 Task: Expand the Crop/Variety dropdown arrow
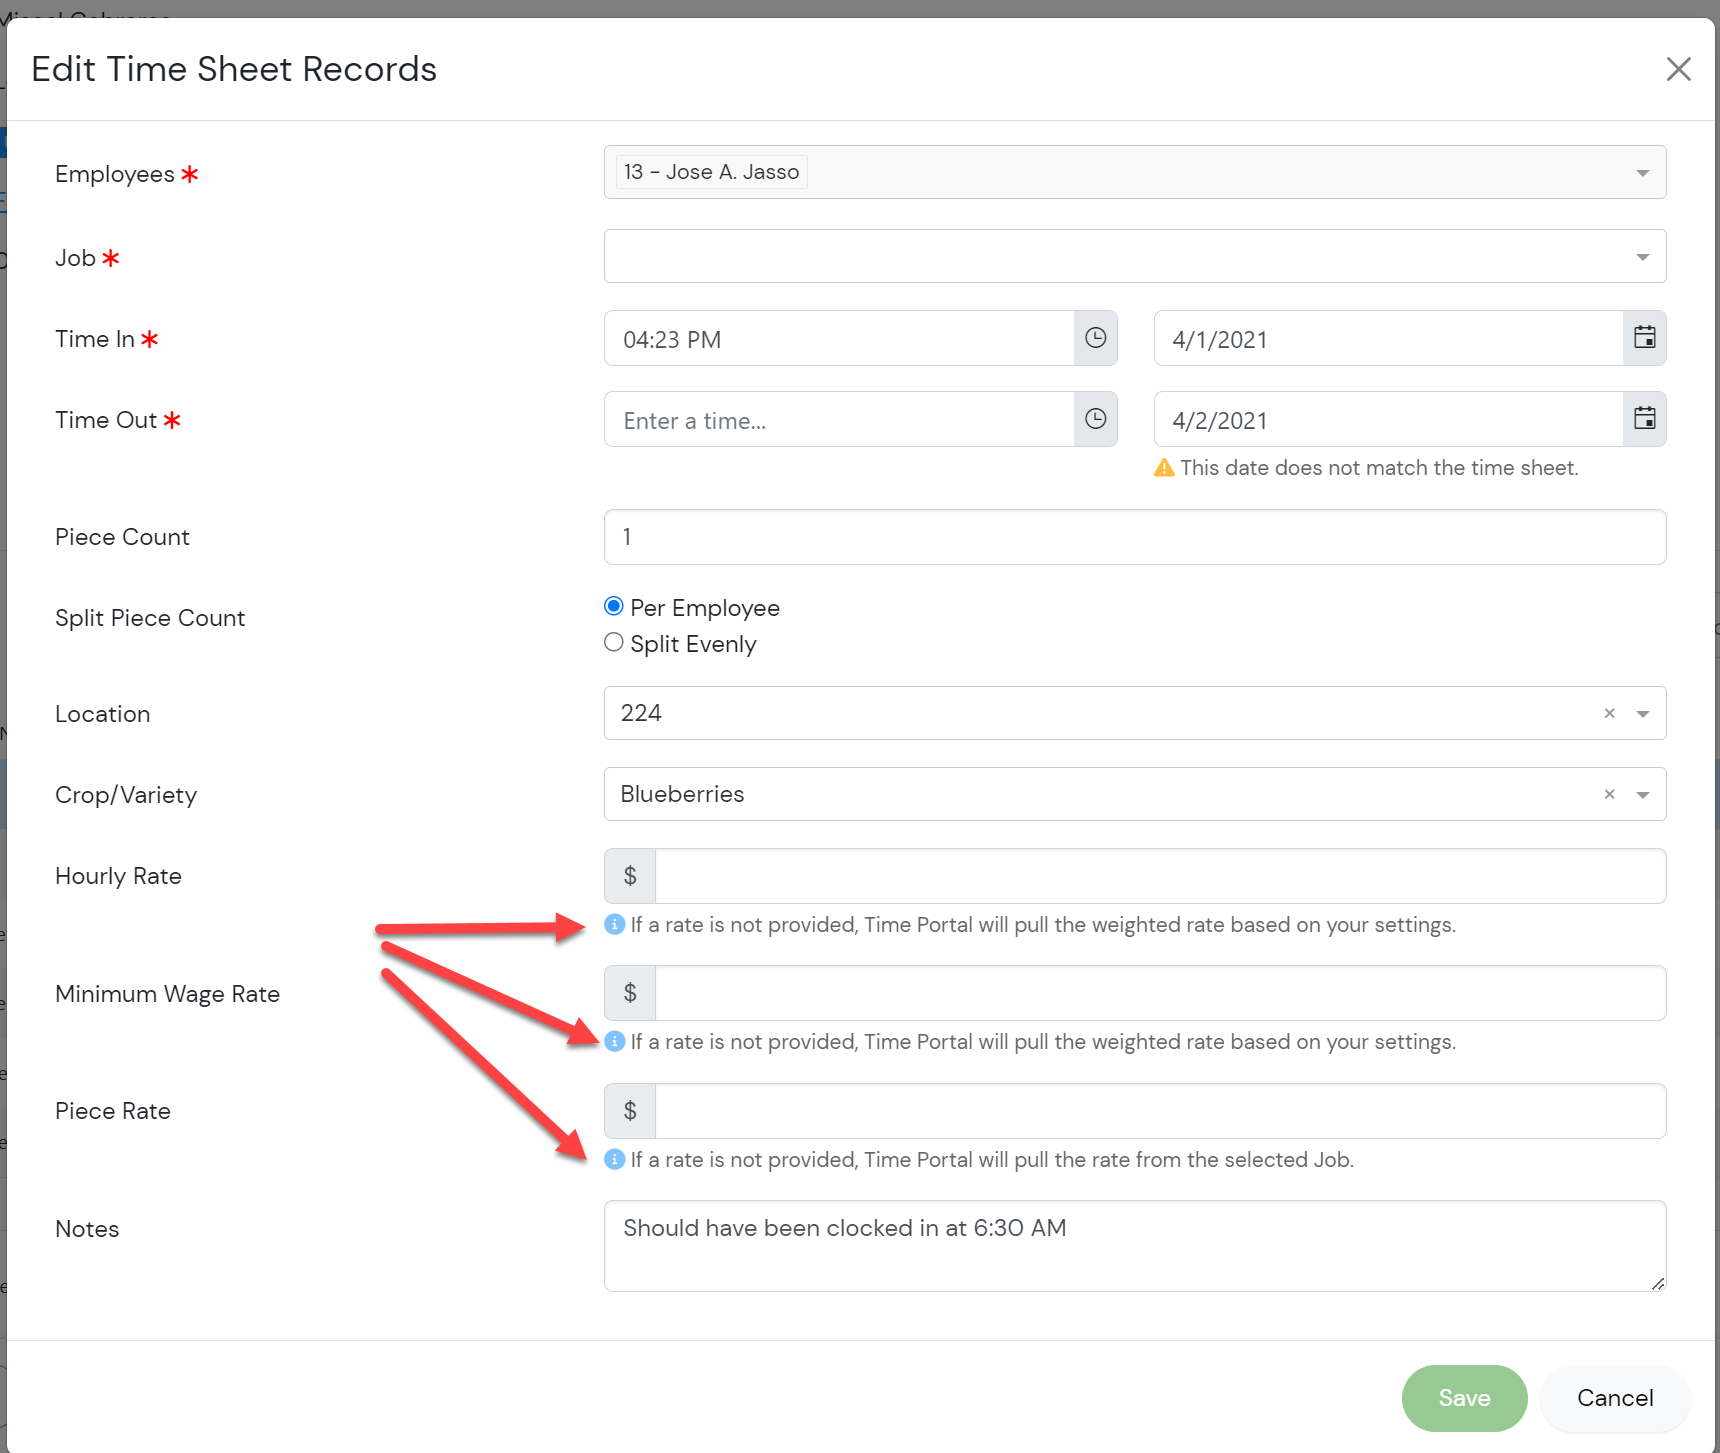(1642, 795)
